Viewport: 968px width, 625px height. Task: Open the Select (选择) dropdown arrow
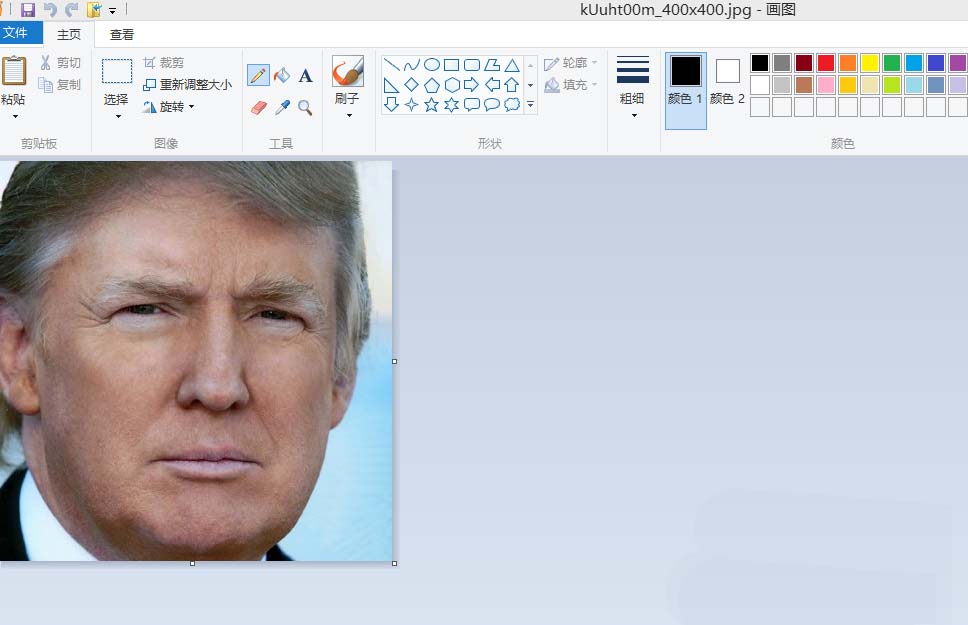pos(117,116)
